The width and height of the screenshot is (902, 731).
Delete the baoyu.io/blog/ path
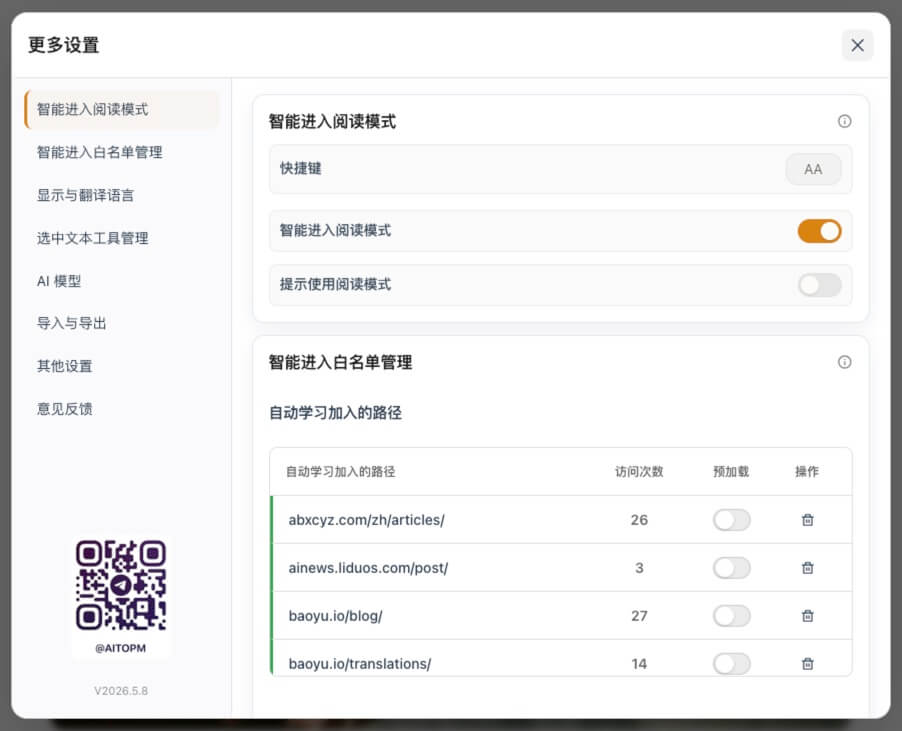(808, 616)
